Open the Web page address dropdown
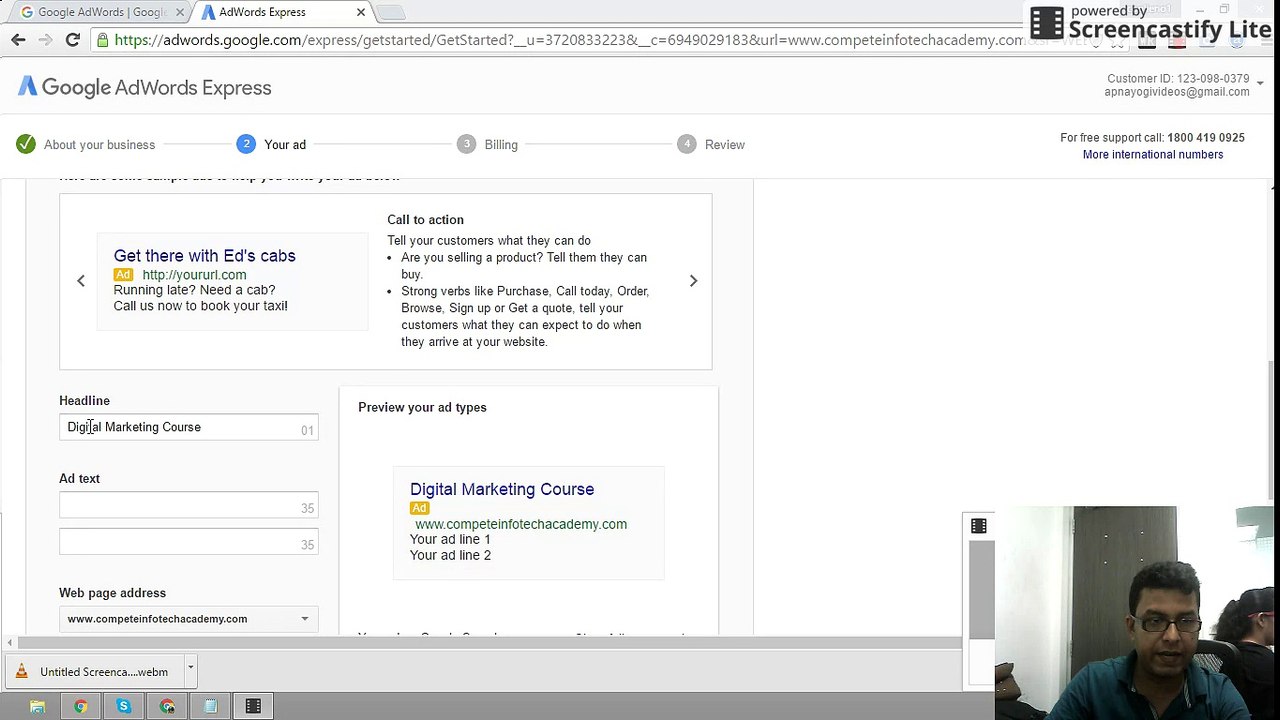 [188, 619]
